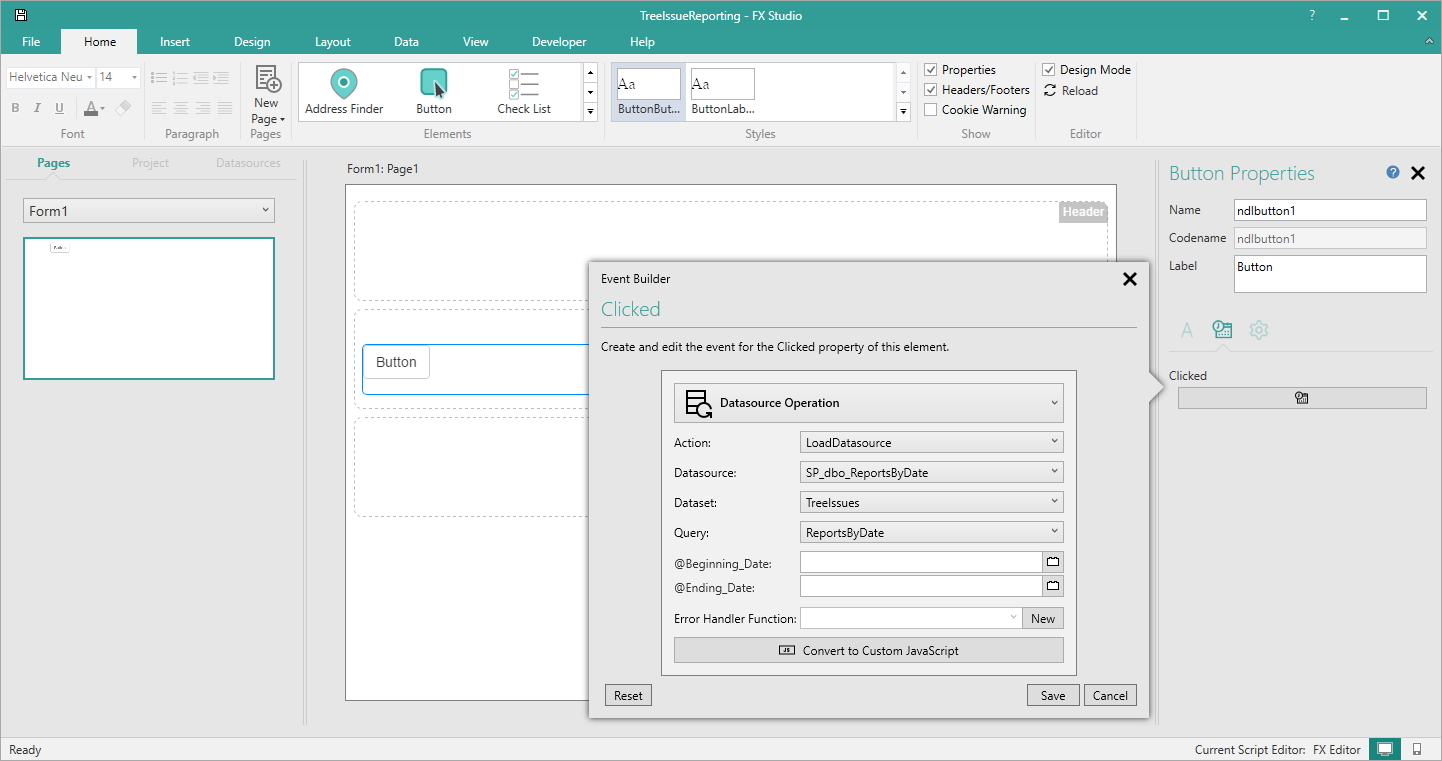1442x761 pixels.
Task: Open the Form1 page selector dropdown
Action: [149, 210]
